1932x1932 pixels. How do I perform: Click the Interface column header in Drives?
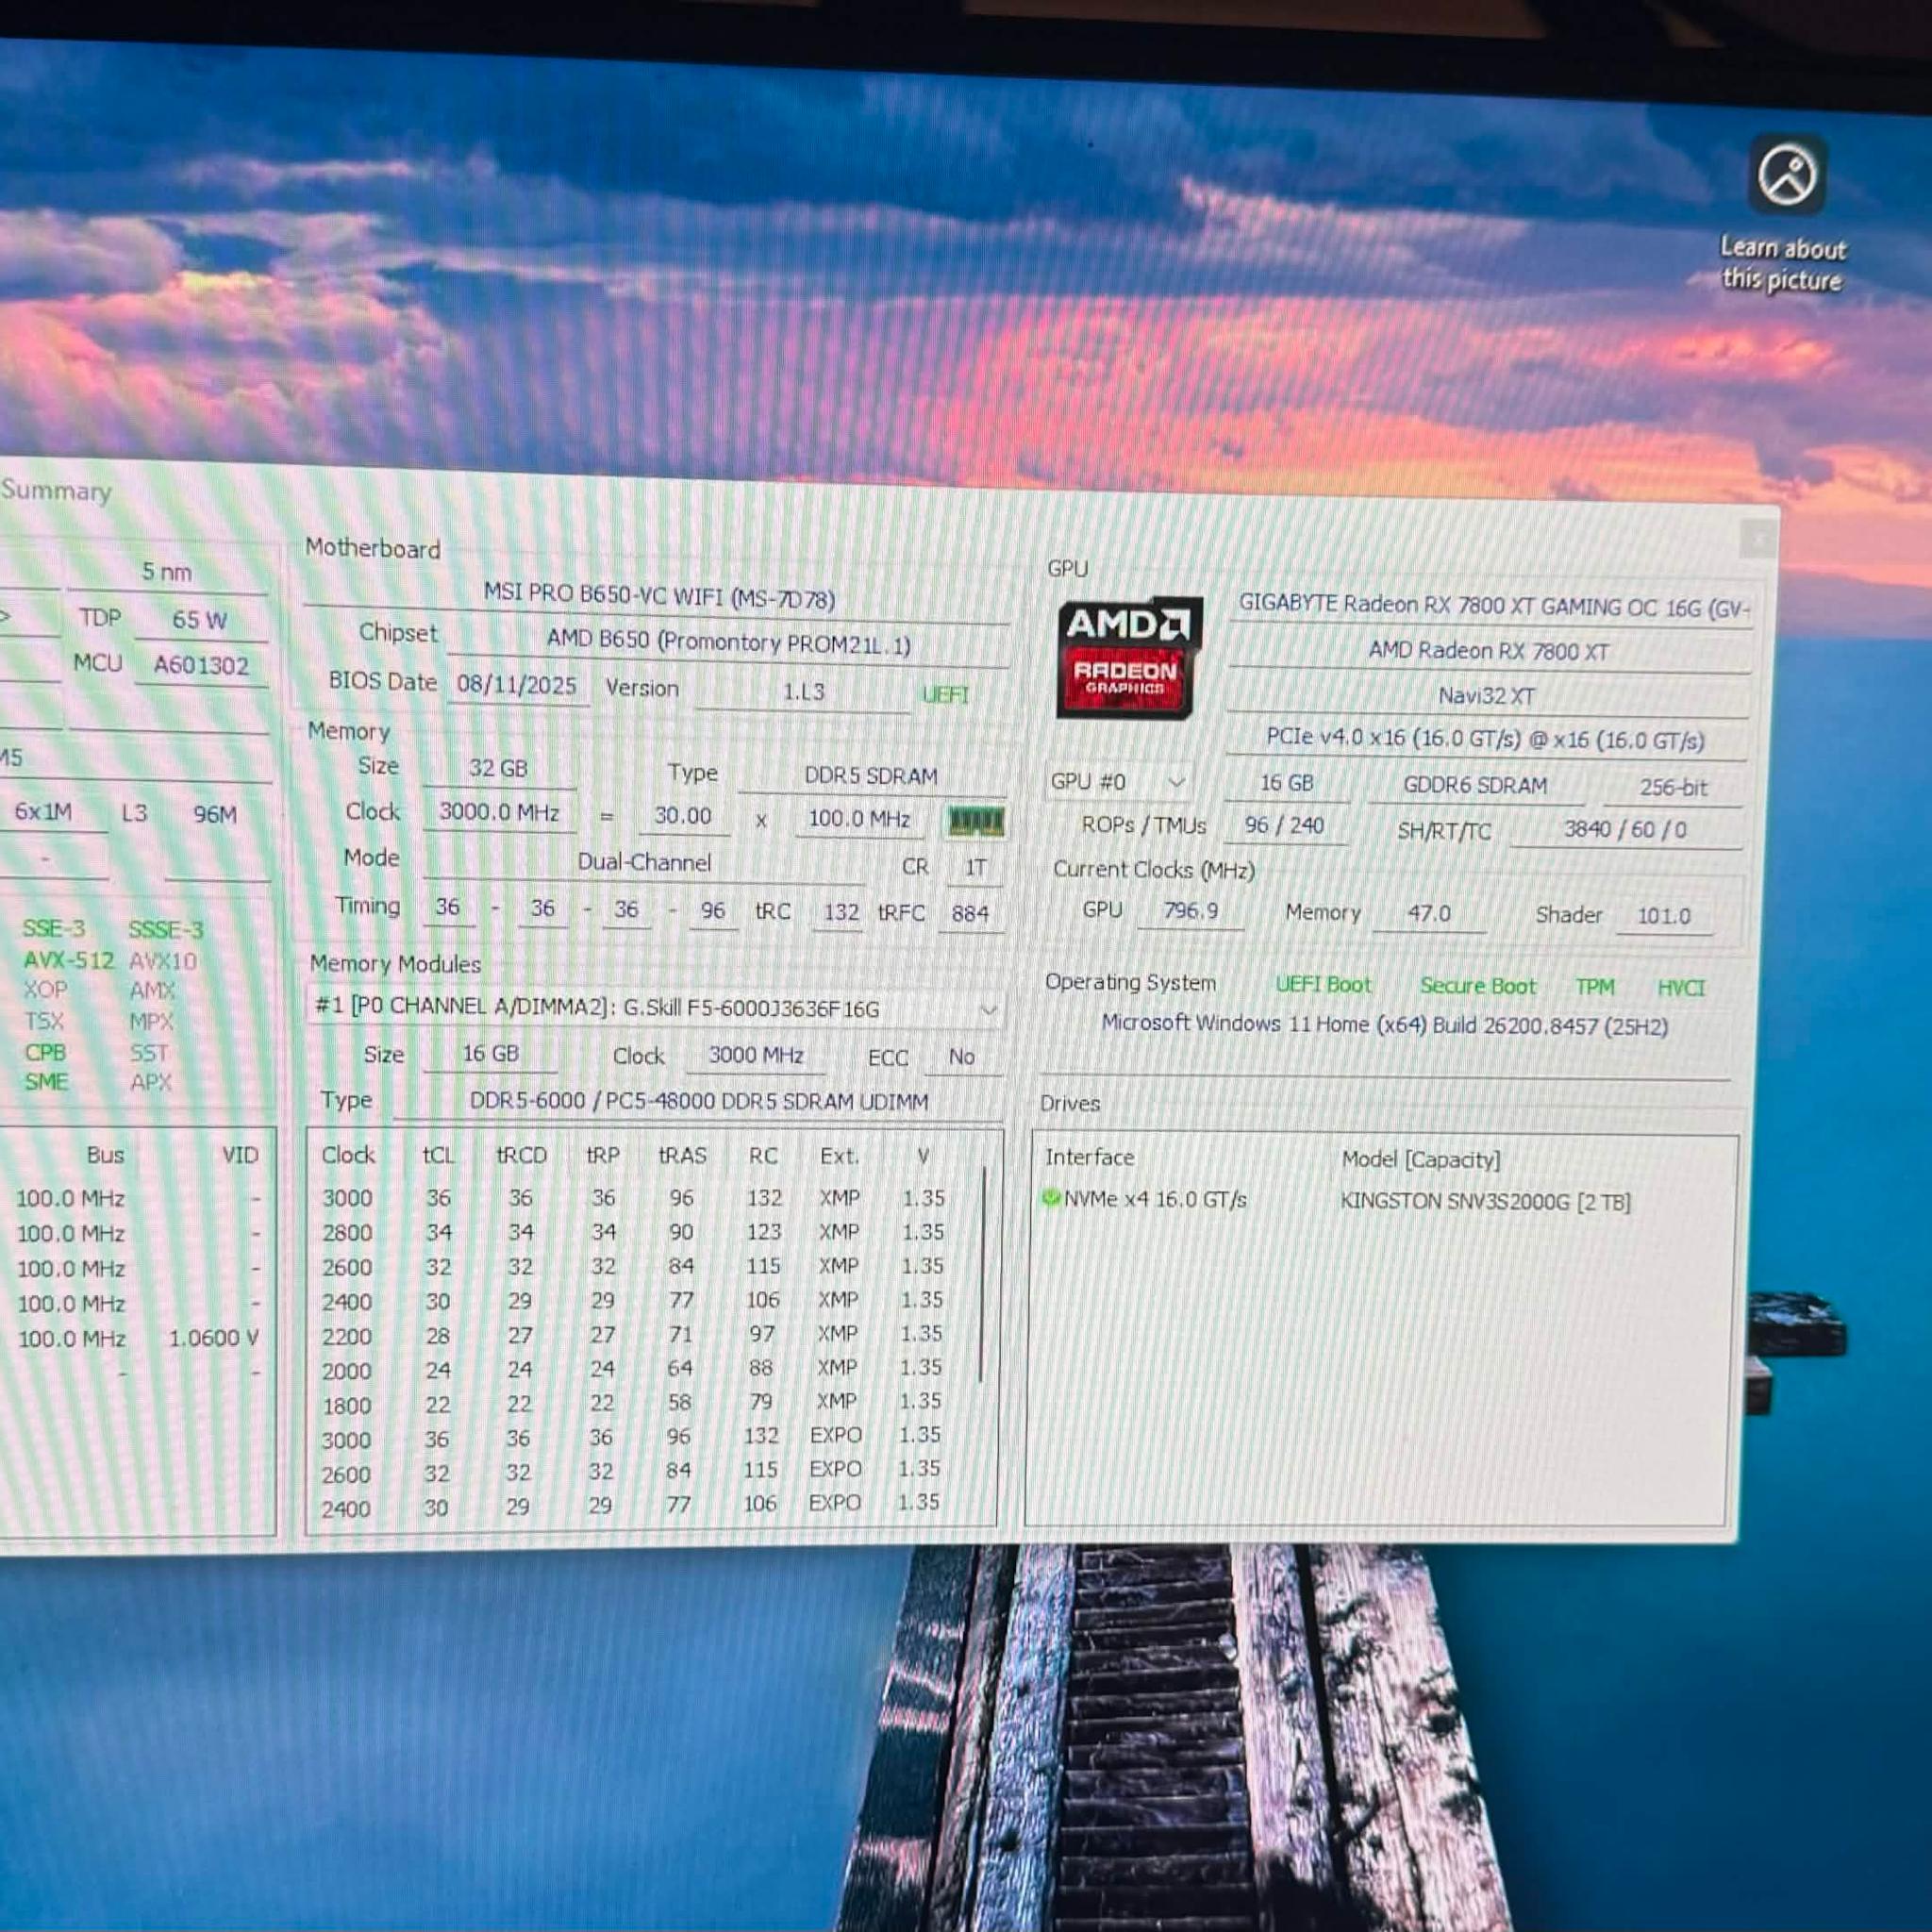[1089, 1157]
